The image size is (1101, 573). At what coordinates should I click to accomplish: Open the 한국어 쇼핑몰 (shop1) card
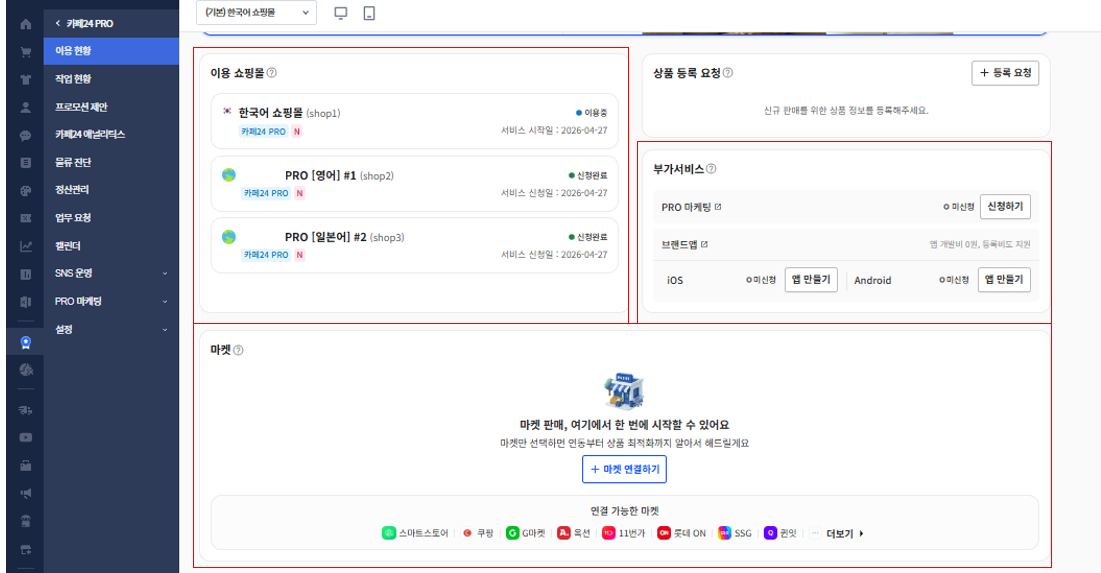(414, 121)
